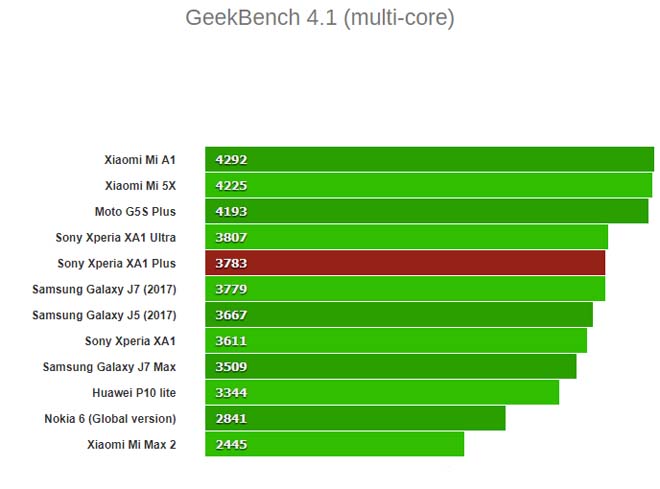The width and height of the screenshot is (660, 489).
Task: Click the 3807 score value
Action: [x=230, y=237]
